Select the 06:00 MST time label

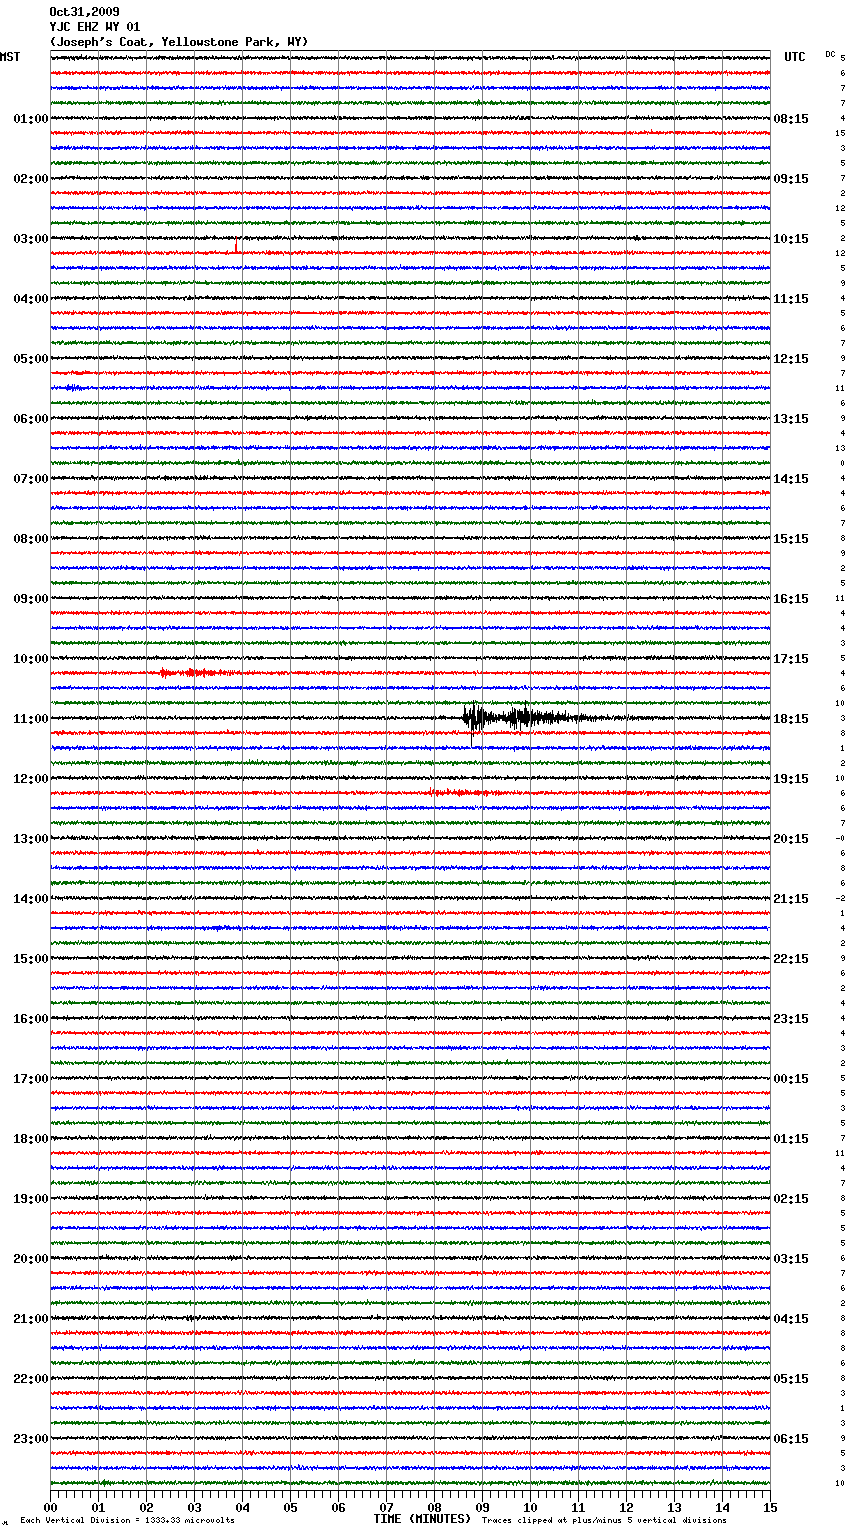[x=31, y=419]
